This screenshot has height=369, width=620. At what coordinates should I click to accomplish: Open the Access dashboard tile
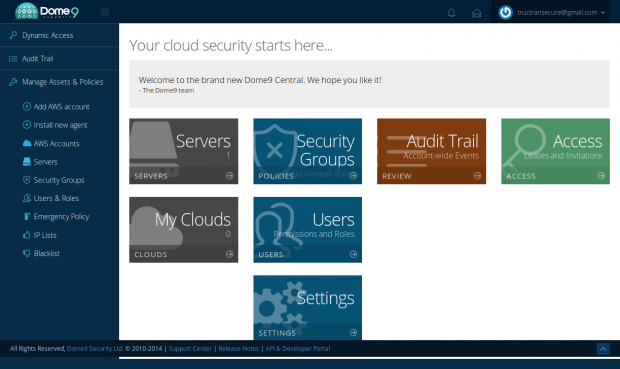tap(556, 151)
